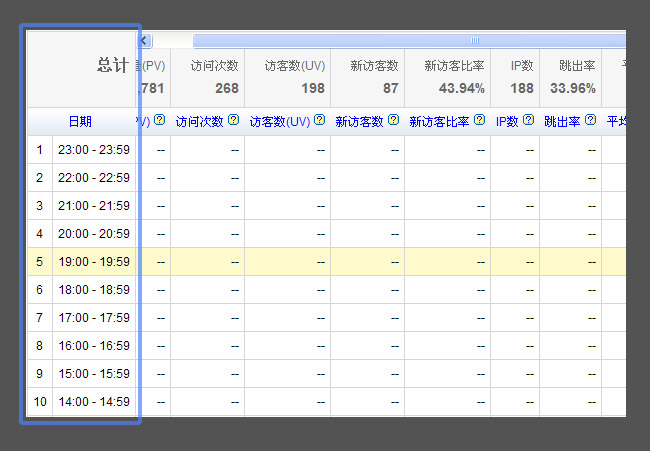Click total IP数 value 188
Viewport: 650px width, 451px height.
pos(522,88)
